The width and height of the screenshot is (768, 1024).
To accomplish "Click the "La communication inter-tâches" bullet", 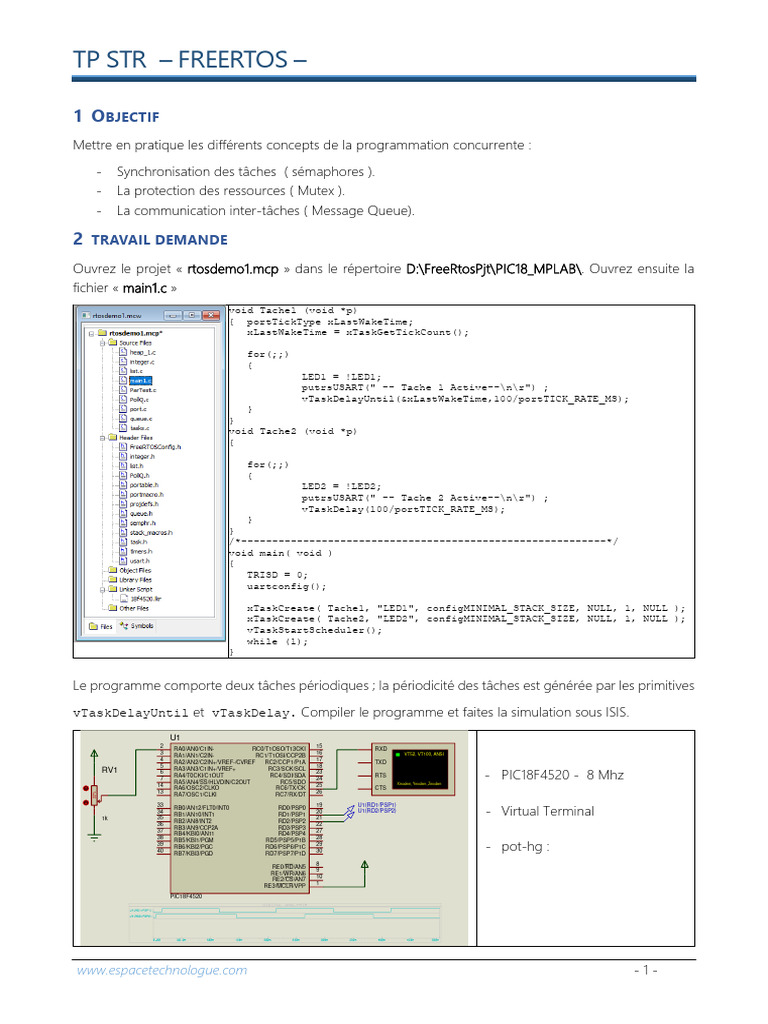I will pyautogui.click(x=265, y=210).
